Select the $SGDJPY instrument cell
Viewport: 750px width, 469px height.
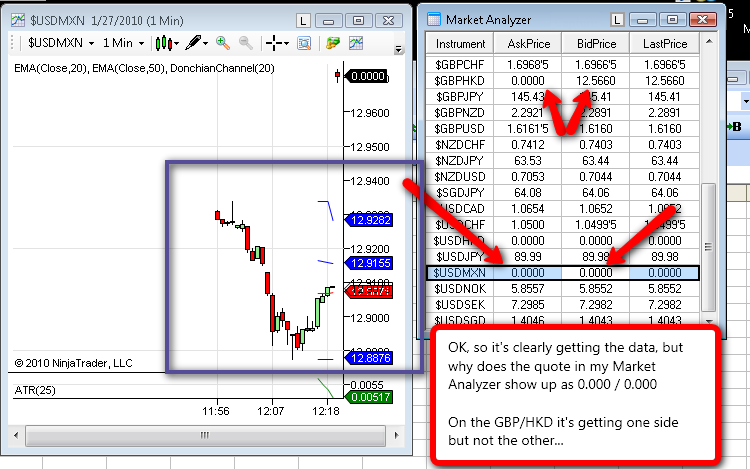(x=460, y=193)
